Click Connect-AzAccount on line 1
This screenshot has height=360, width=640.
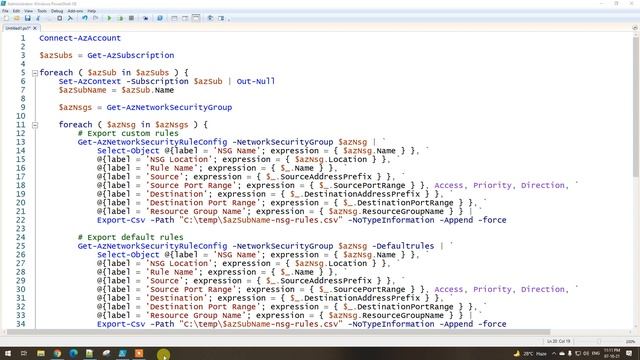pyautogui.click(x=80, y=38)
